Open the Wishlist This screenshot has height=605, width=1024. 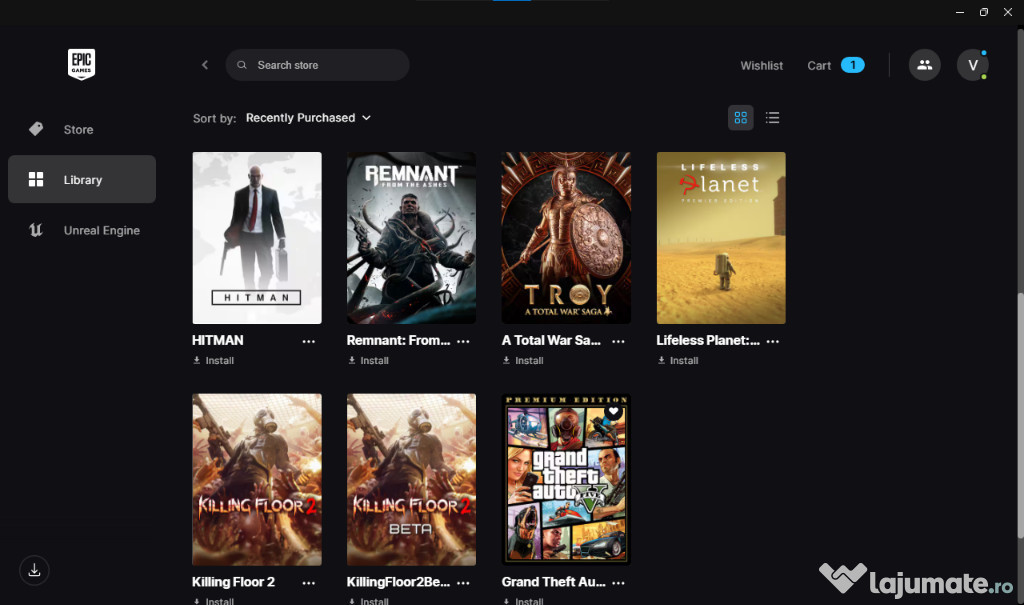761,65
